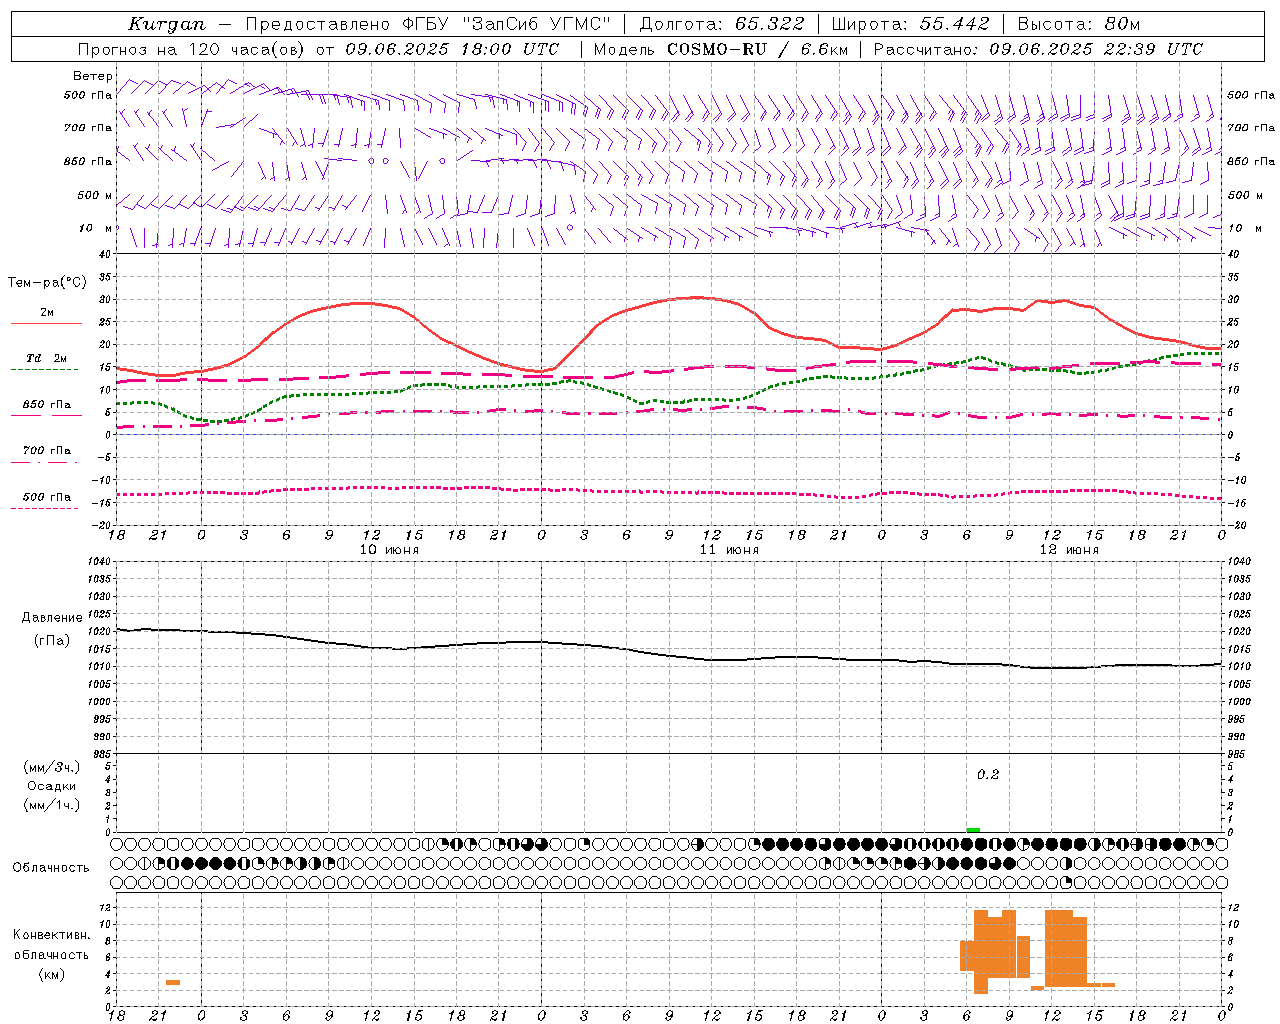The image size is (1280, 1024).
Task: Click "11 июня" date label under temperature chart
Action: tap(729, 550)
